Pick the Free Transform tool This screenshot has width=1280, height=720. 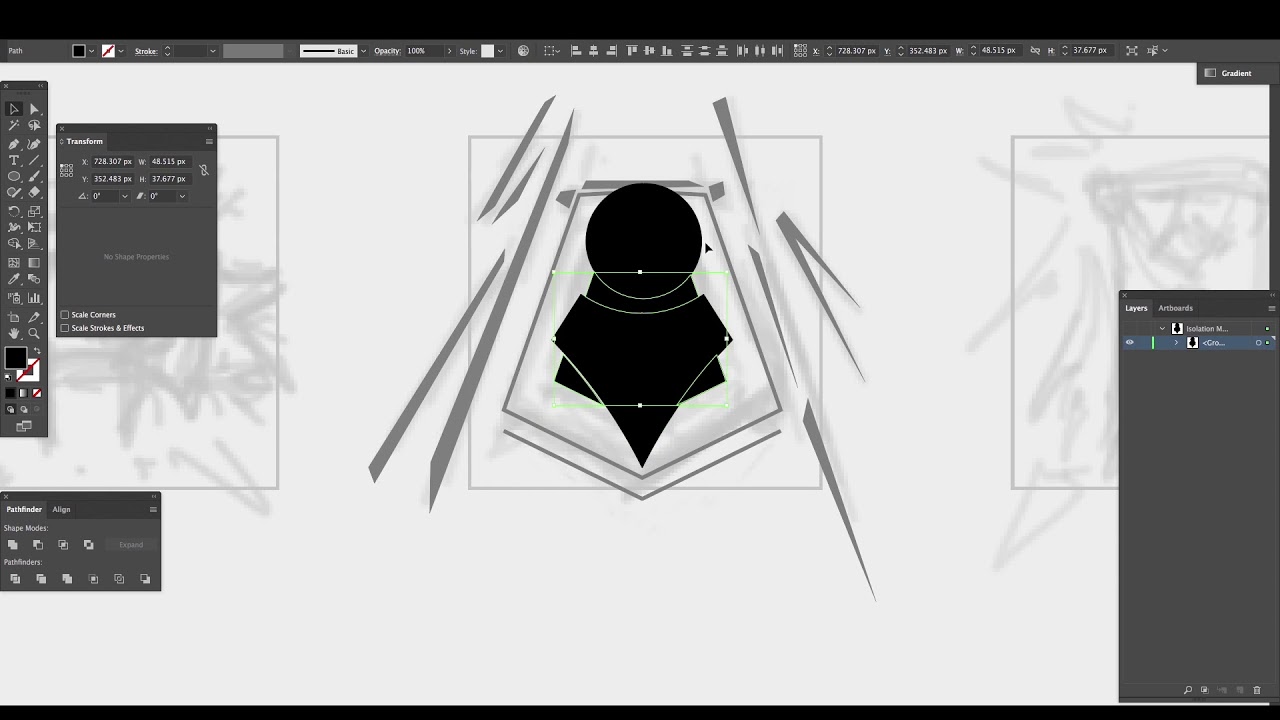point(34,227)
